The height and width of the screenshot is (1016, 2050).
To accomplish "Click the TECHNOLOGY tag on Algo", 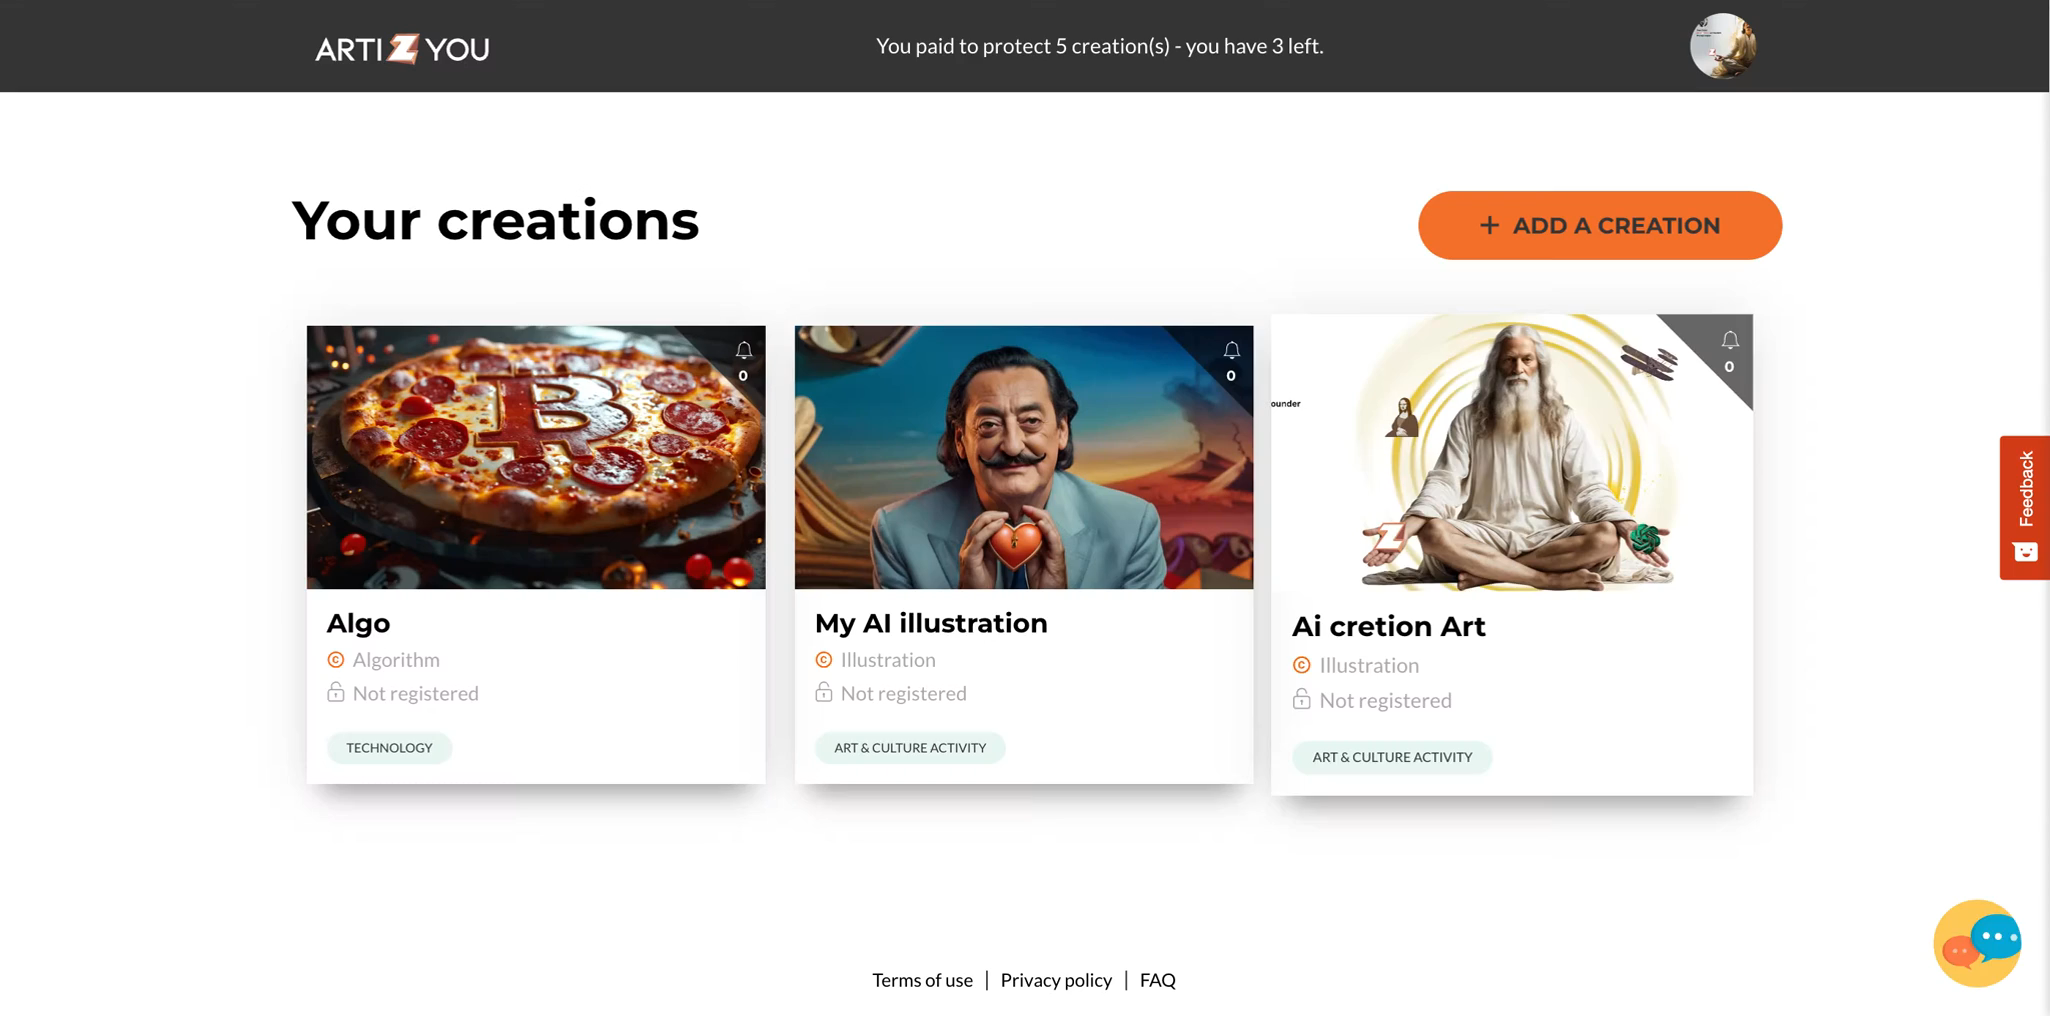I will (x=389, y=748).
